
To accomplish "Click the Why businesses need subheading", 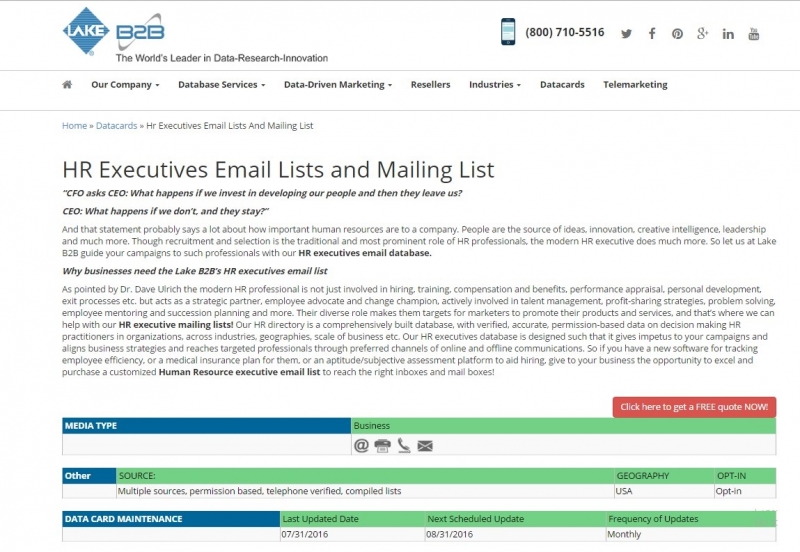I will 195,271.
